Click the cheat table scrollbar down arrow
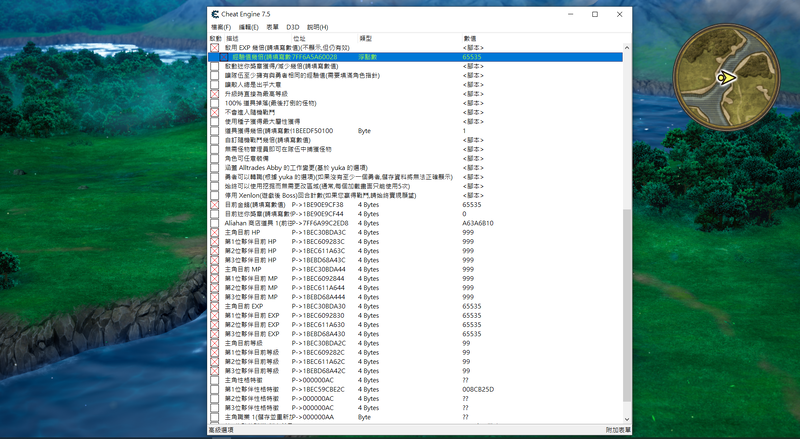 pos(627,419)
